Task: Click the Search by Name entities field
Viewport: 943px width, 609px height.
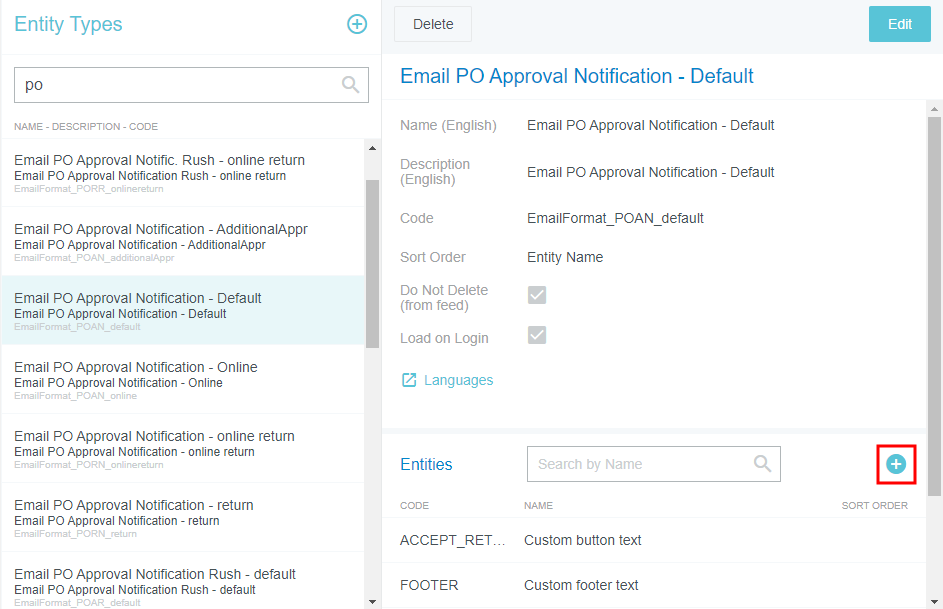Action: pyautogui.click(x=640, y=464)
